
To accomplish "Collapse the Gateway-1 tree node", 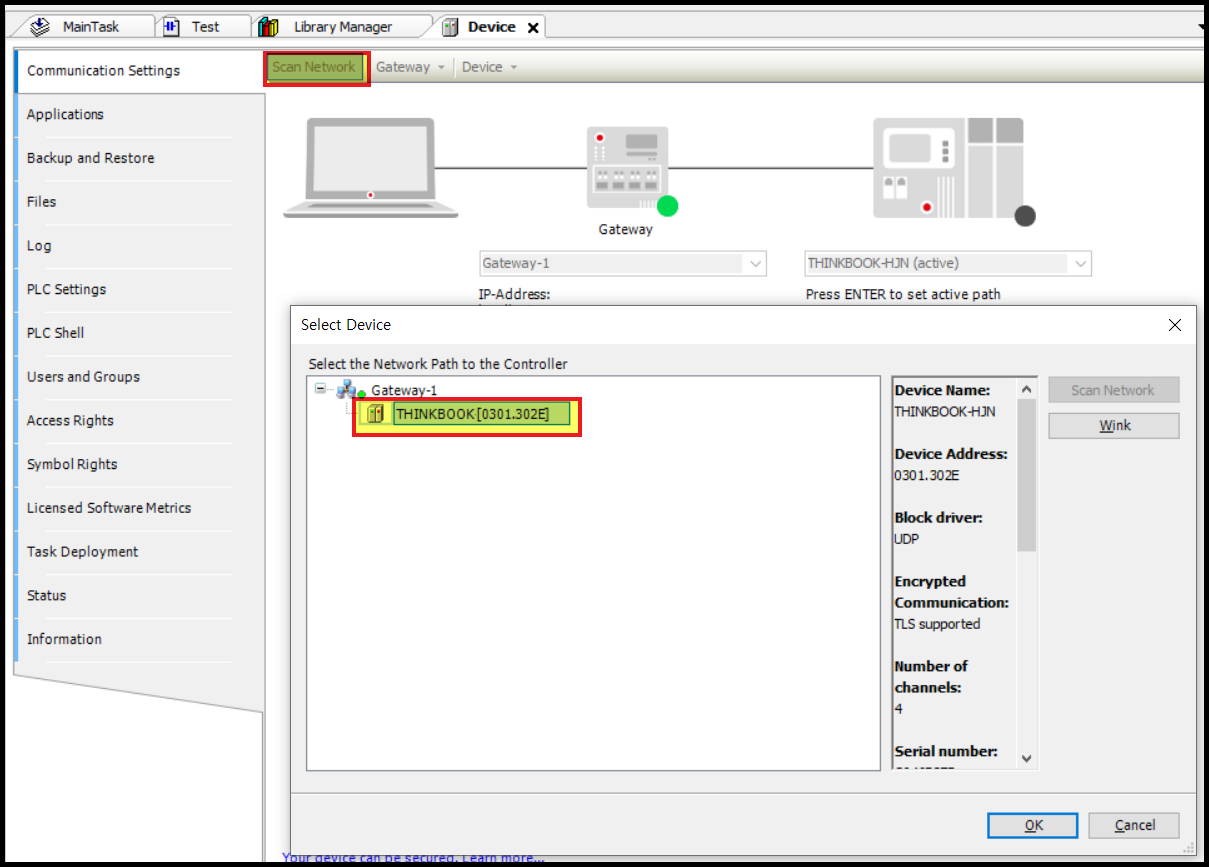I will coord(320,389).
